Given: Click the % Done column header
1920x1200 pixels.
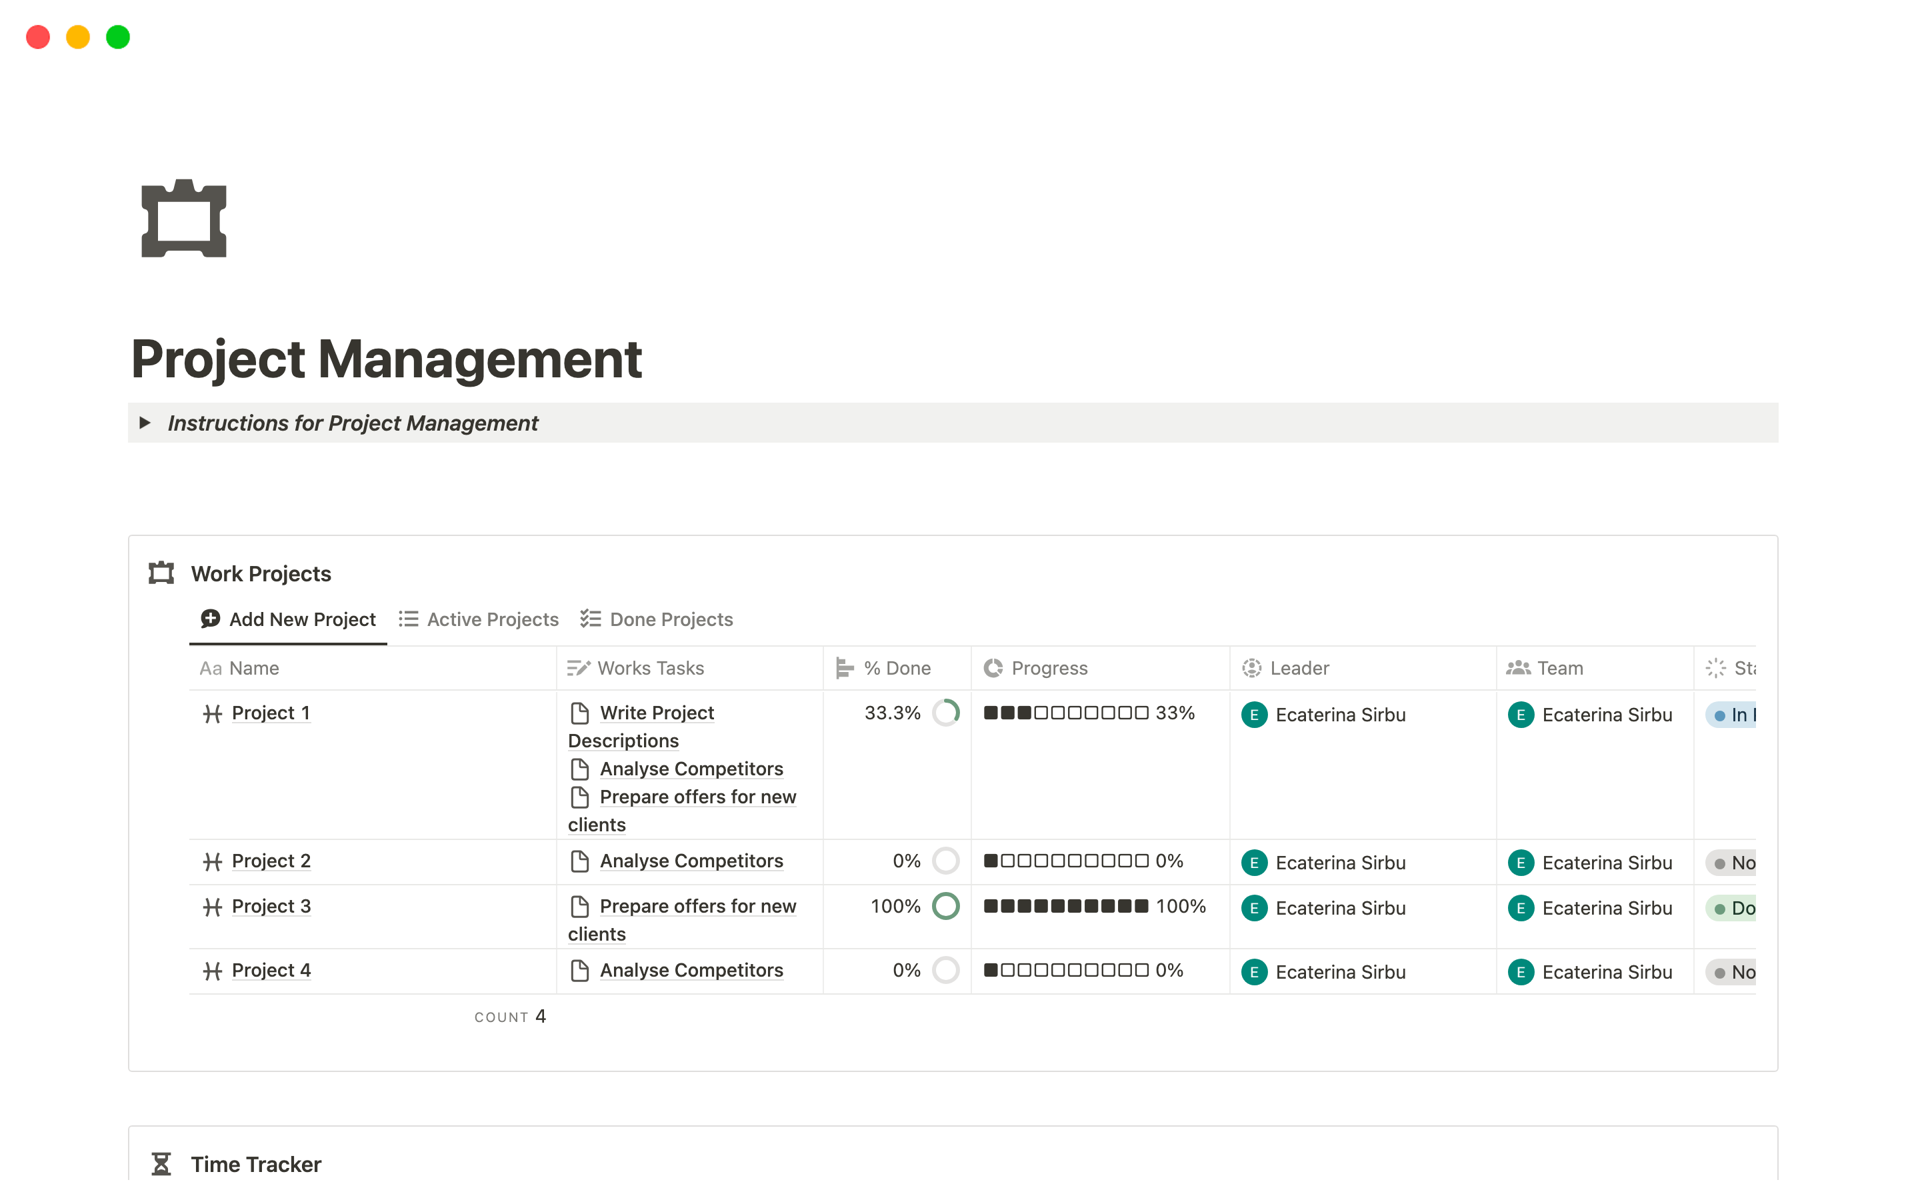Looking at the screenshot, I should 896,668.
